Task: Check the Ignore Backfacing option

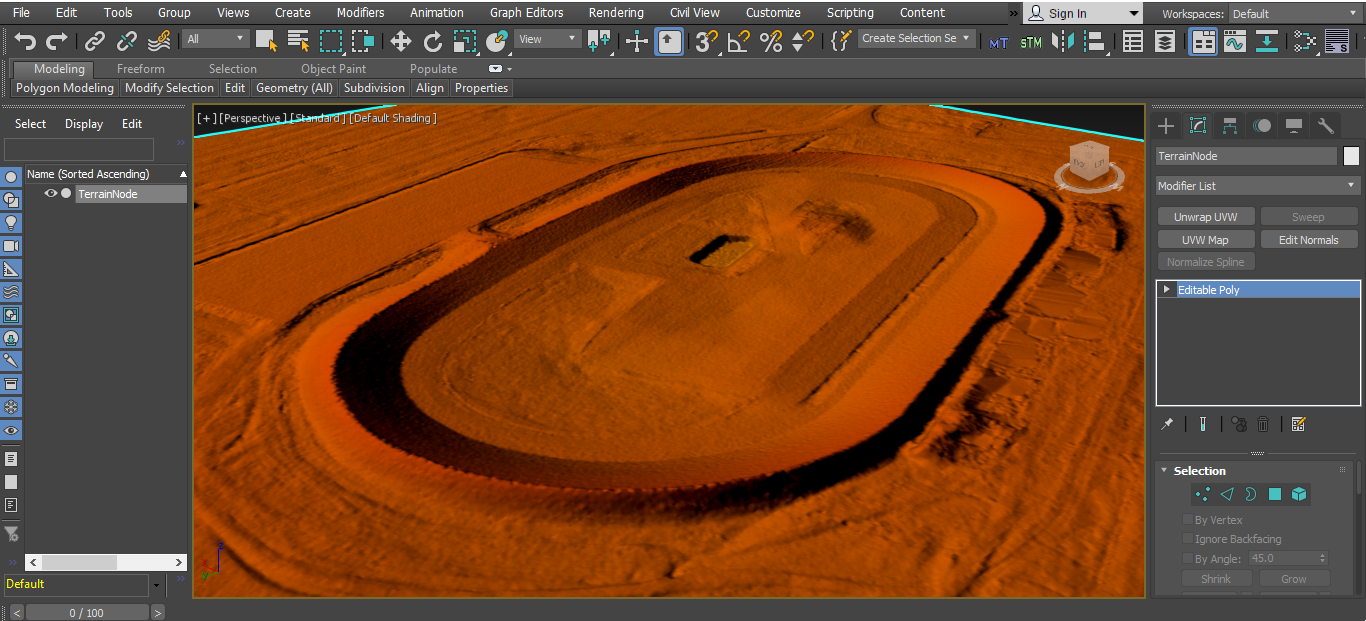Action: tap(1188, 539)
